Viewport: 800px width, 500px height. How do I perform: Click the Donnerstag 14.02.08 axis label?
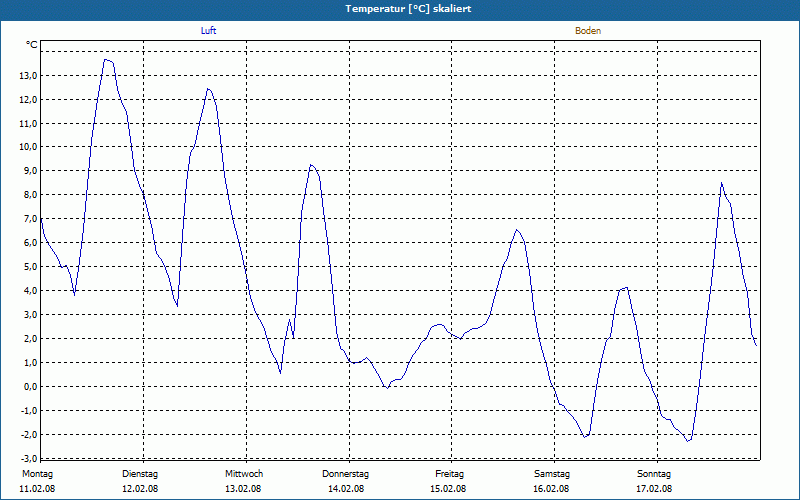(345, 481)
